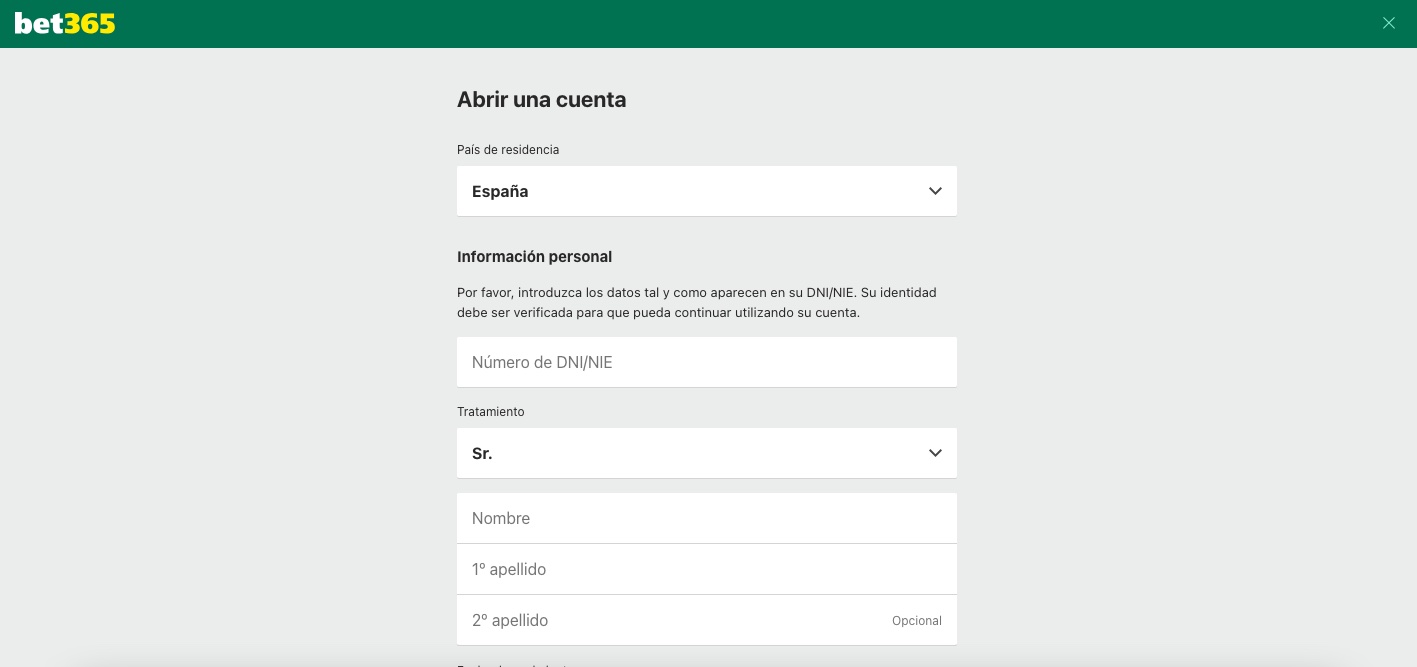Click the selected 'Sr.' title value
The image size is (1417, 667).
click(482, 454)
